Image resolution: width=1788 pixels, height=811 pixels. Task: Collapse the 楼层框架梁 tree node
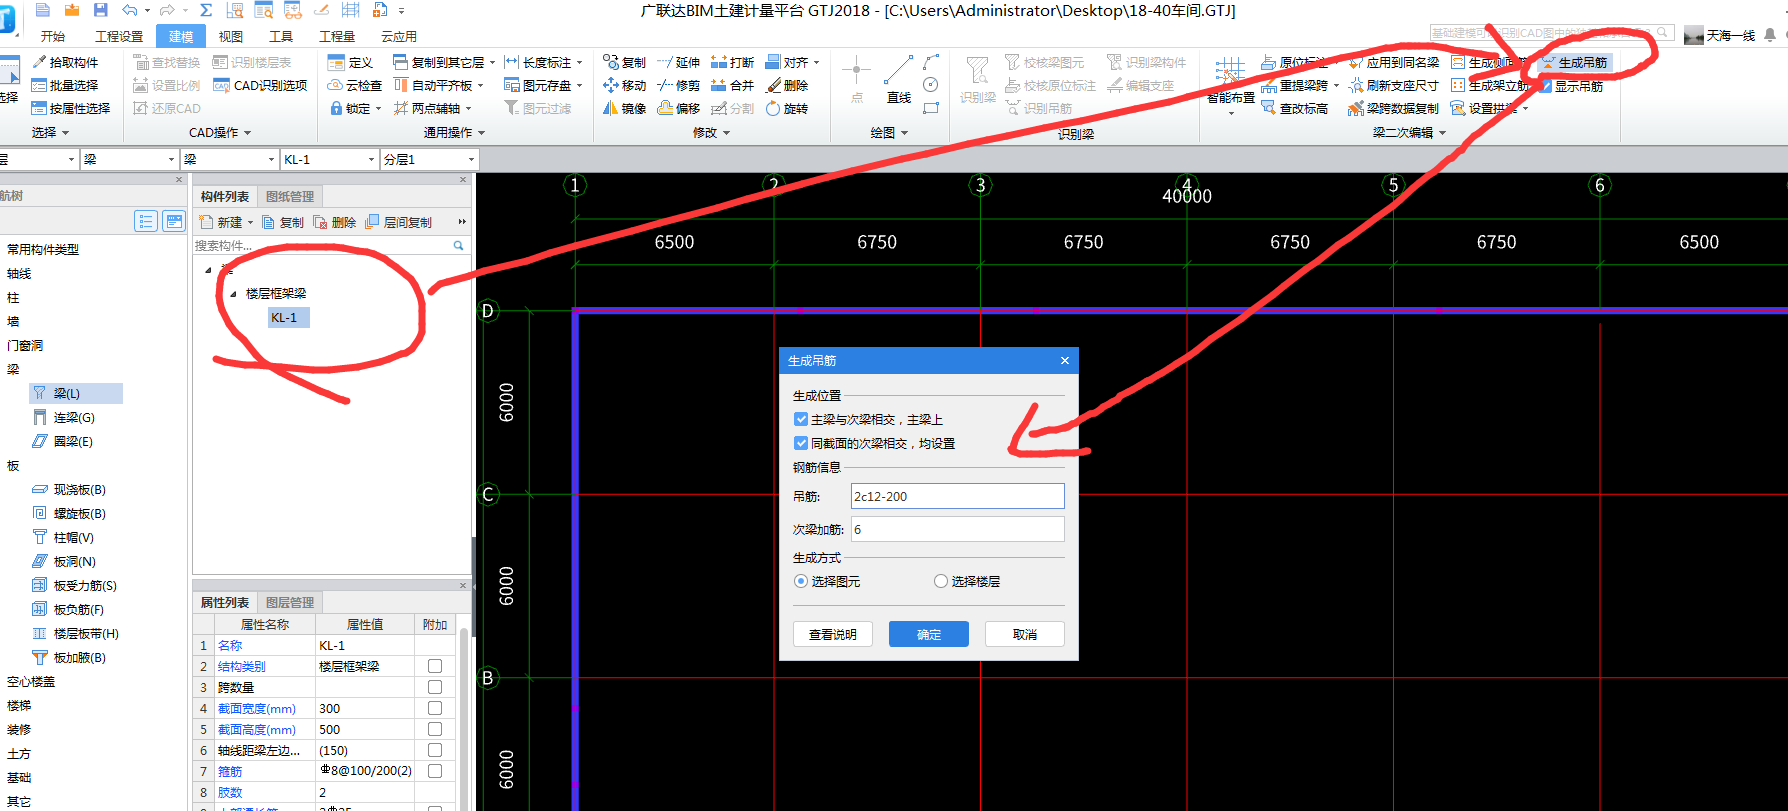point(233,293)
